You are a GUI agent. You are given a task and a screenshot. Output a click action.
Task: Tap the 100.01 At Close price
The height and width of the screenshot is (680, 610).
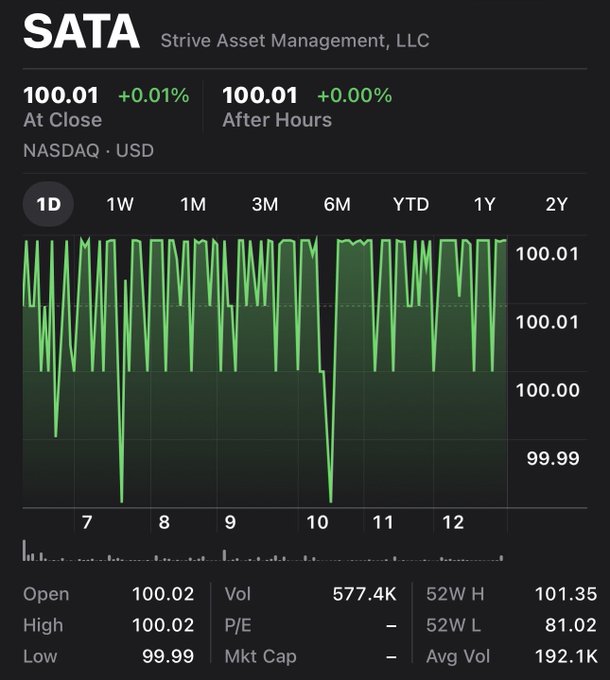coord(61,95)
